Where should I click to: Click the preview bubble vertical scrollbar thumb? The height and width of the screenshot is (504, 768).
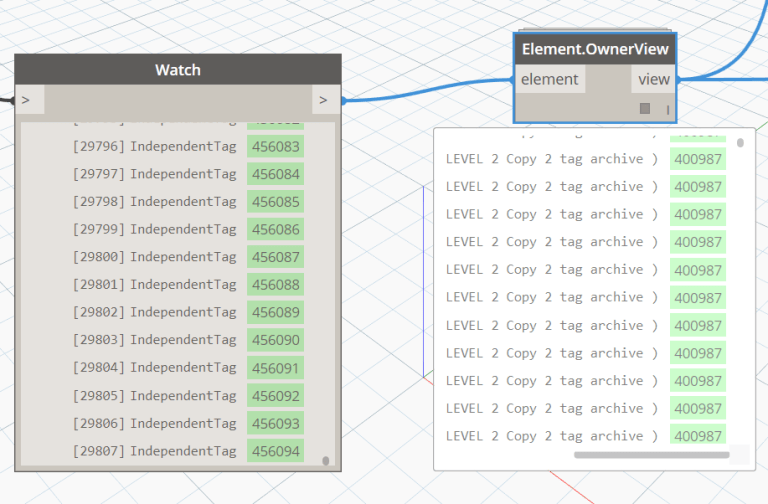[x=740, y=143]
